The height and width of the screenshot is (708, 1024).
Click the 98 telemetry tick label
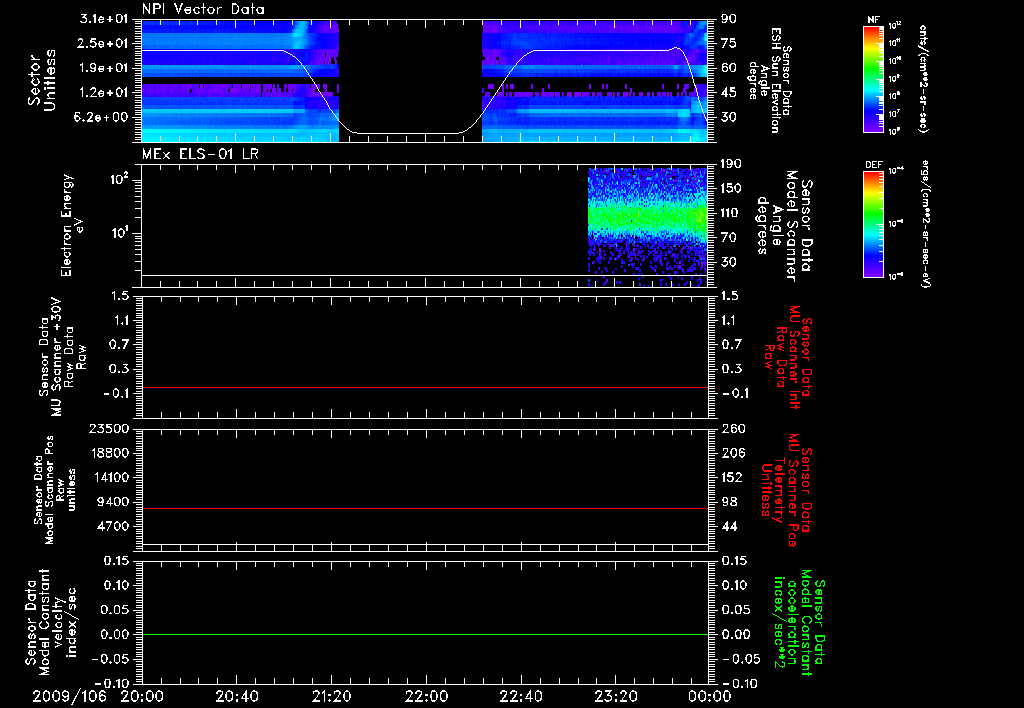[x=729, y=502]
